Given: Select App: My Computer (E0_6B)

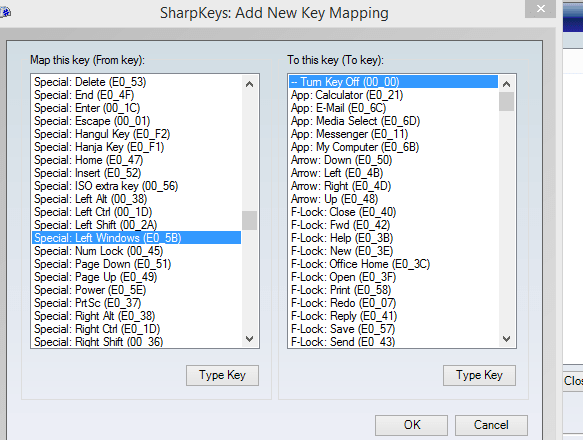Looking at the screenshot, I should pyautogui.click(x=393, y=147).
